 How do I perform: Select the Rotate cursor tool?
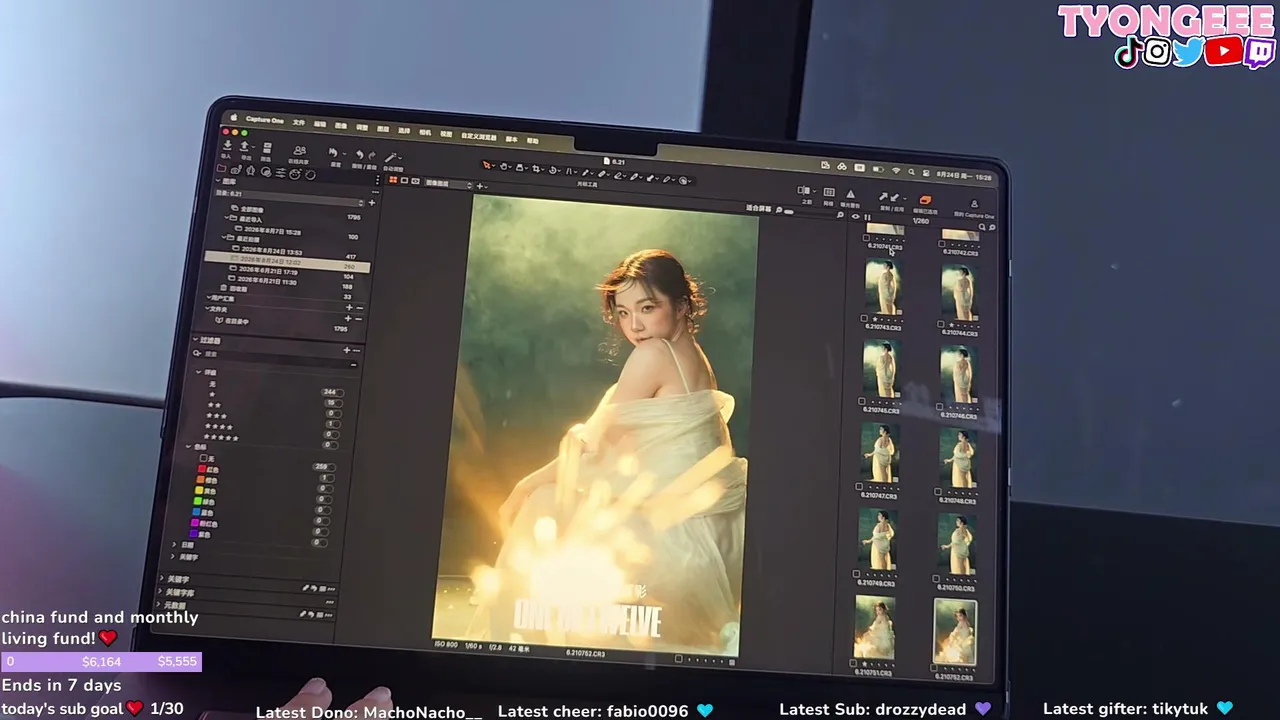[x=554, y=169]
